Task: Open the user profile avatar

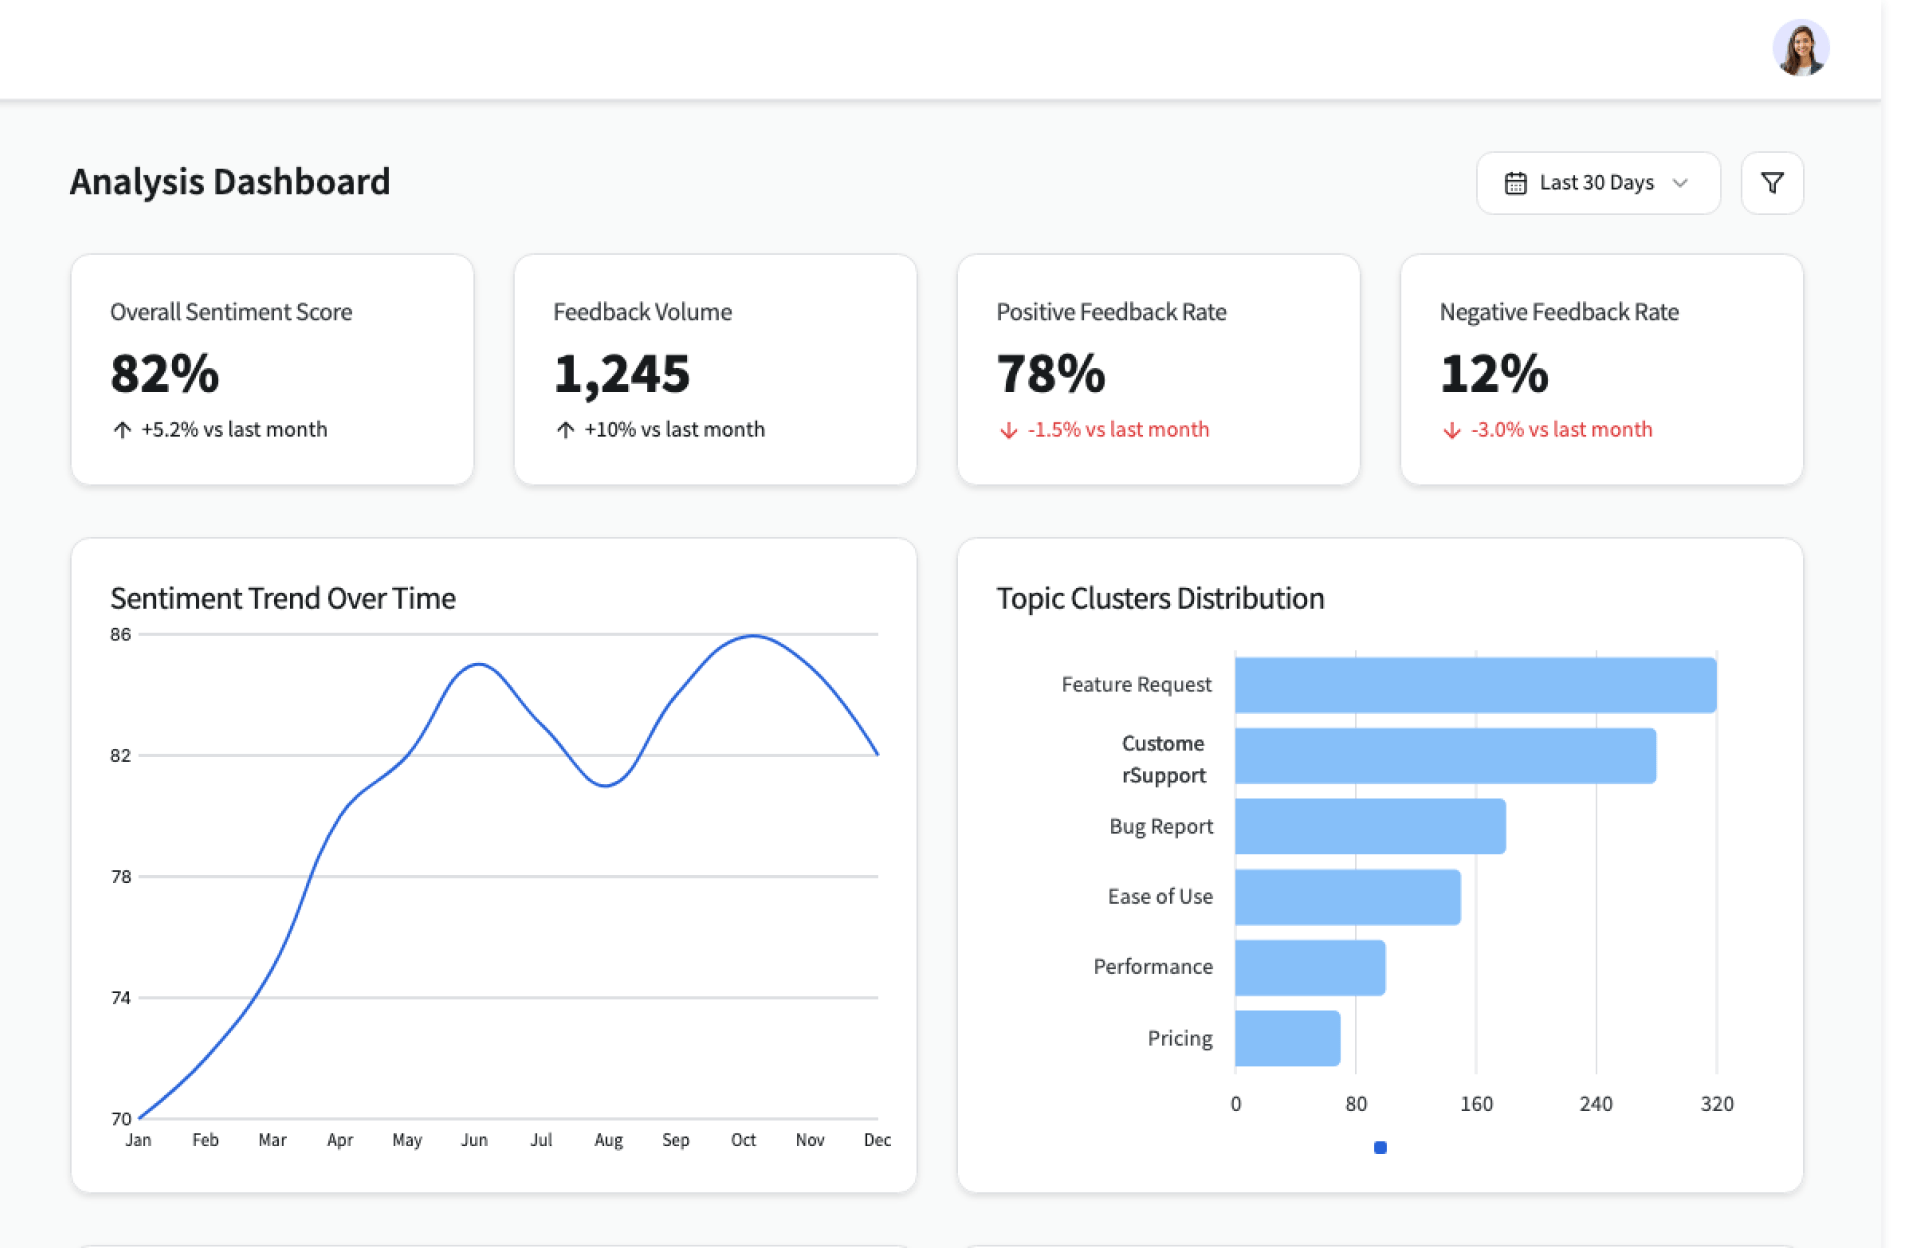Action: coord(1800,48)
